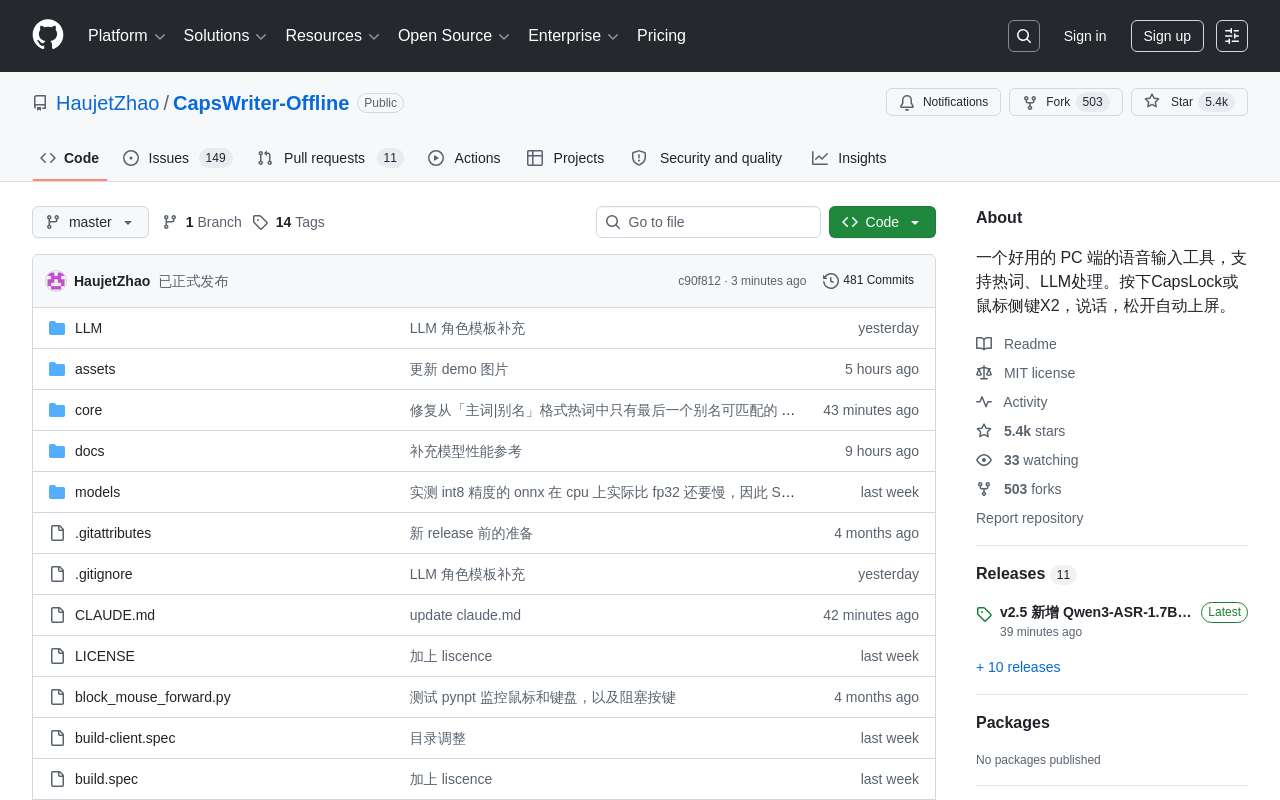Click the Sign in link
Screen dimensions: 1280x800
[x=1085, y=36]
